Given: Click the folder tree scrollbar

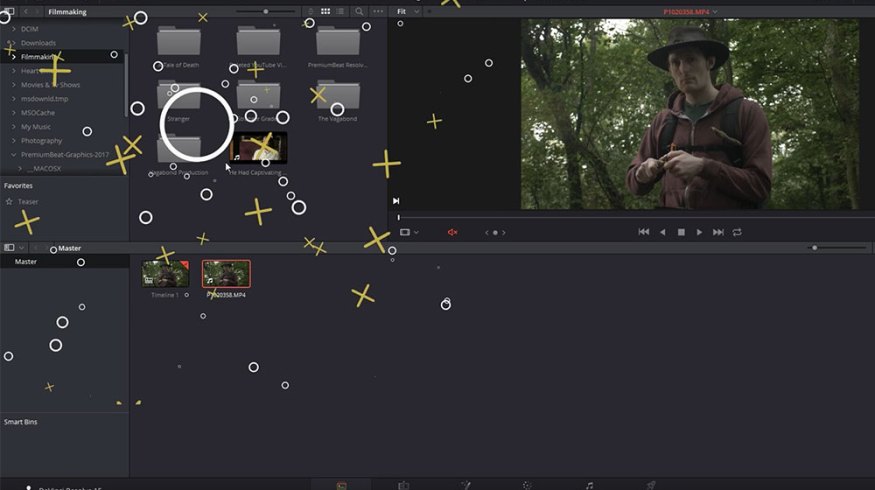Looking at the screenshot, I should click(x=126, y=84).
